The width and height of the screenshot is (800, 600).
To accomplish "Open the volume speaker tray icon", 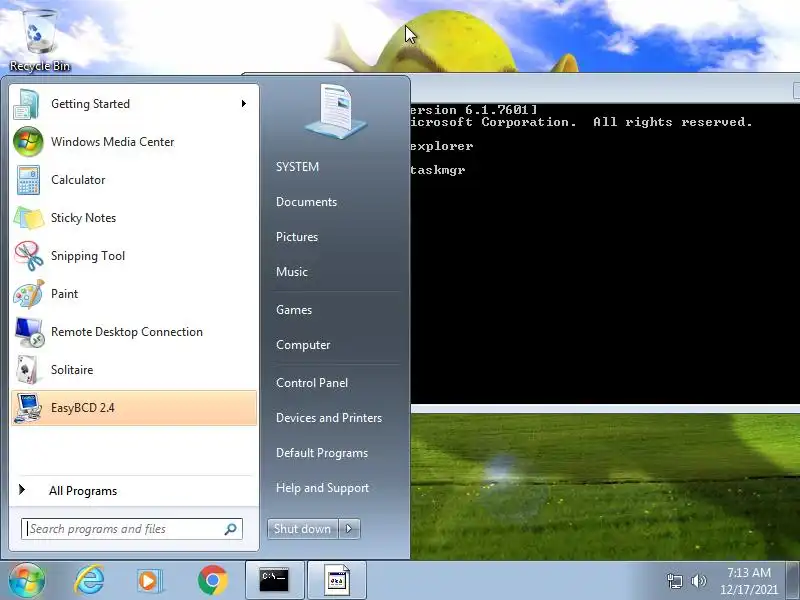I will 698,581.
